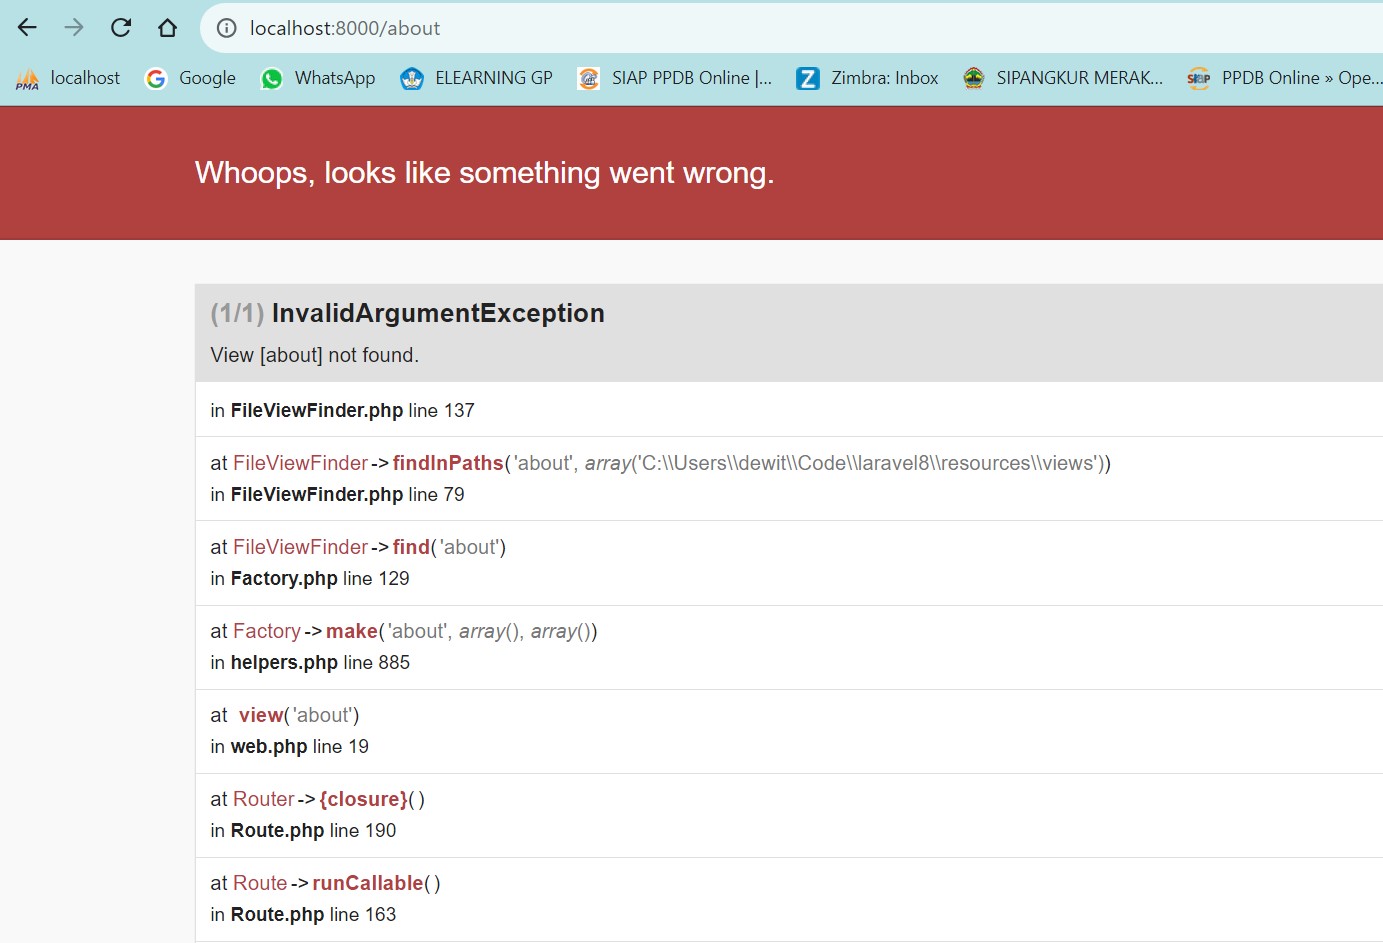Expand the Router closure trace entry
This screenshot has width=1383, height=943.
[x=363, y=799]
